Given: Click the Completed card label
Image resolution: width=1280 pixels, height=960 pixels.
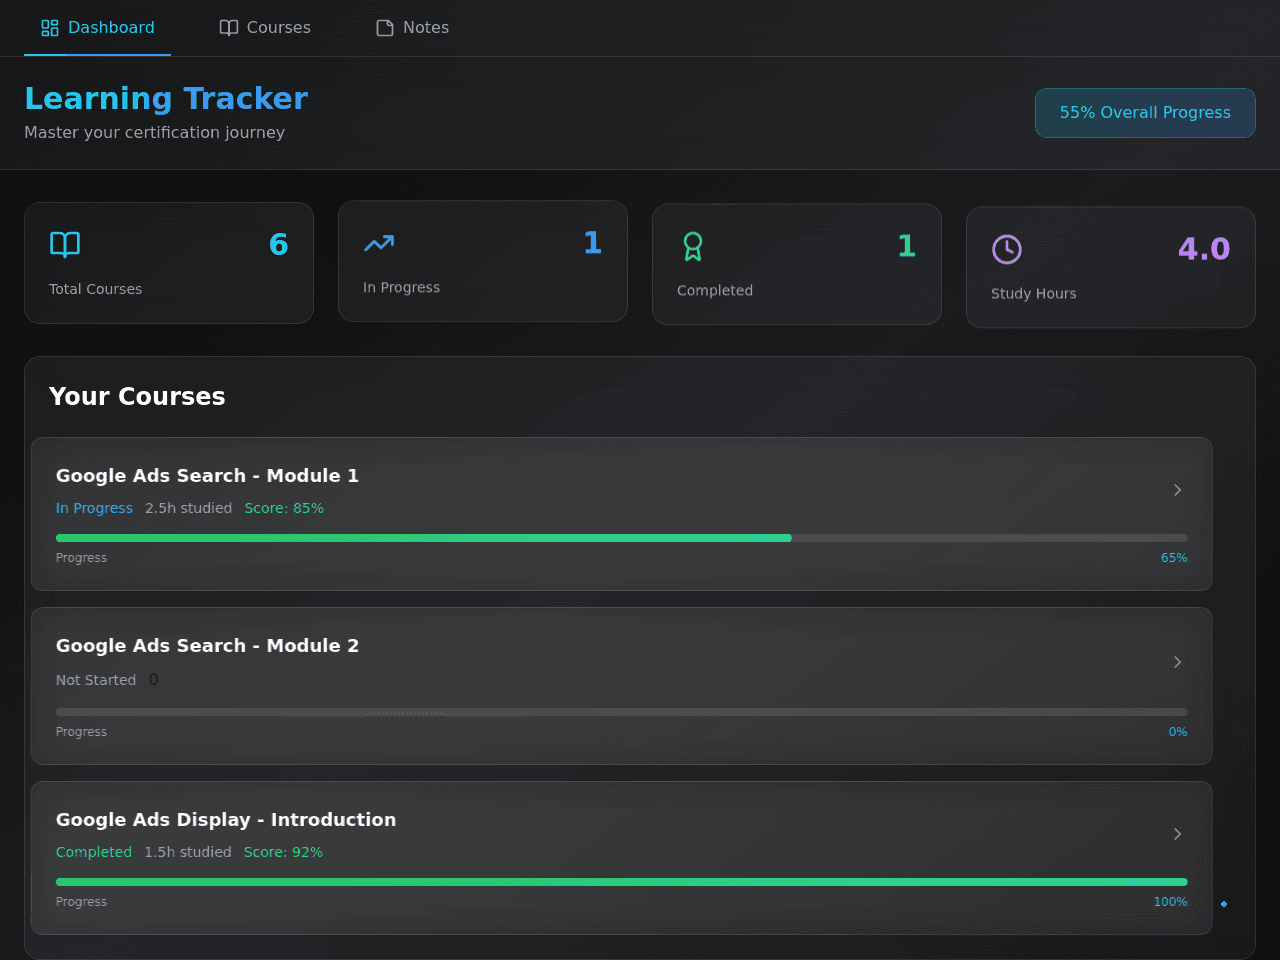Looking at the screenshot, I should coord(715,290).
